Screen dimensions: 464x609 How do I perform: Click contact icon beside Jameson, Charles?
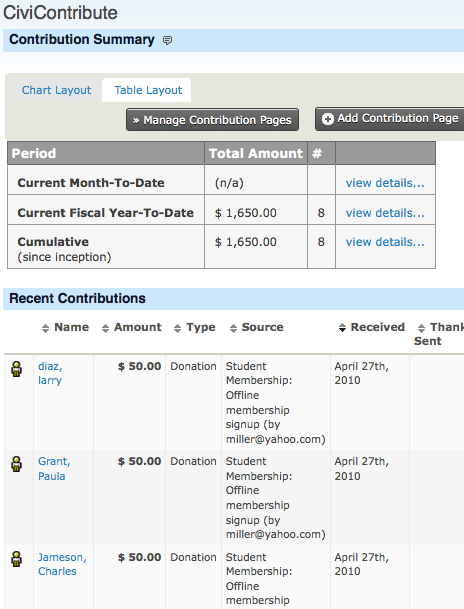point(16,559)
